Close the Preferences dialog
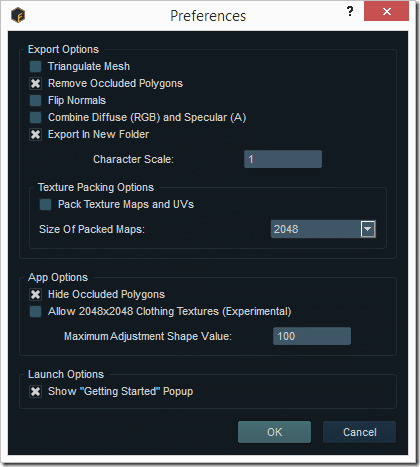The image size is (420, 467). [386, 12]
